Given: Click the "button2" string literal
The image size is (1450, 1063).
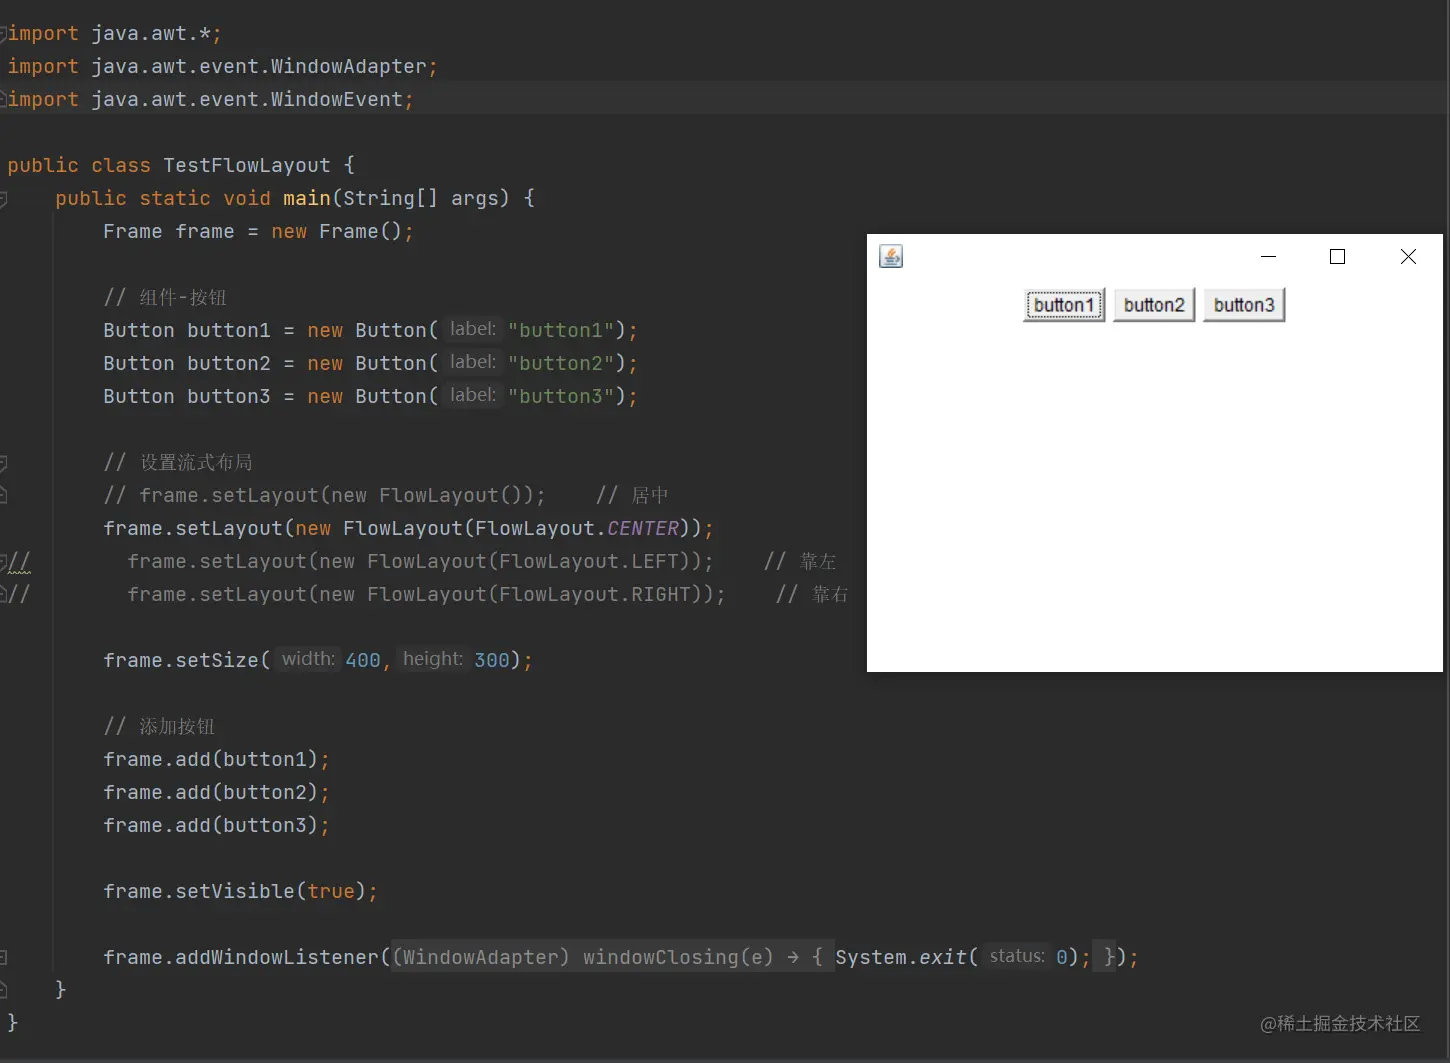Looking at the screenshot, I should tap(561, 363).
